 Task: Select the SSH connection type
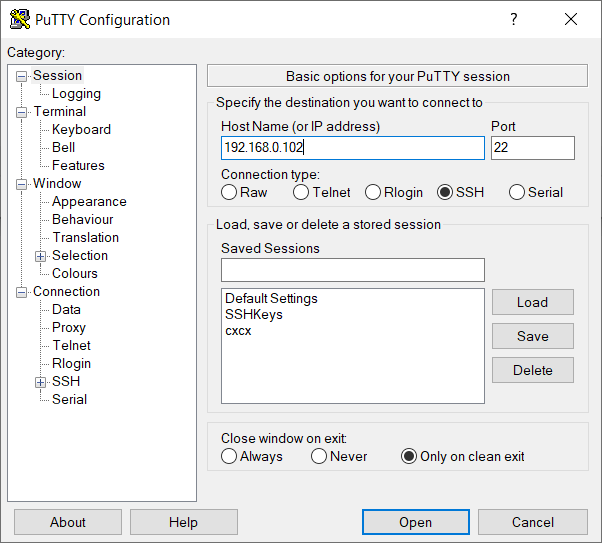coord(445,193)
